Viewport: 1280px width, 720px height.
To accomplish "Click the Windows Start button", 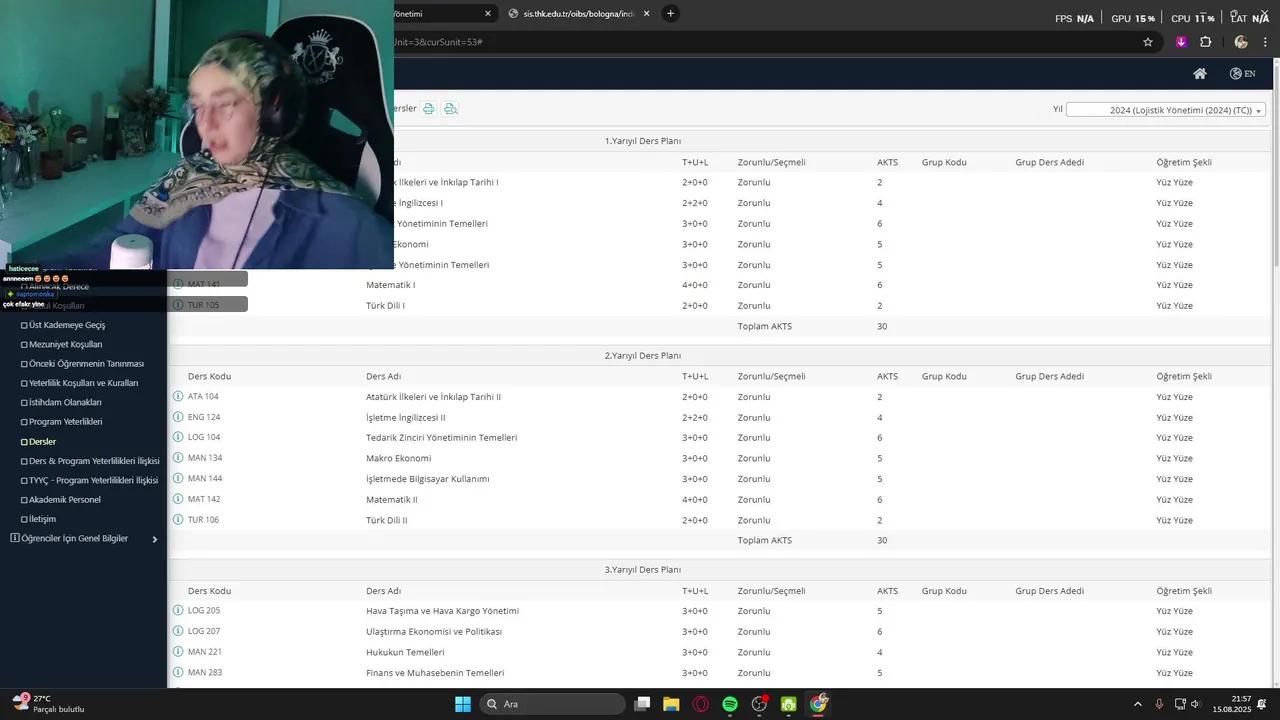I will coord(463,704).
